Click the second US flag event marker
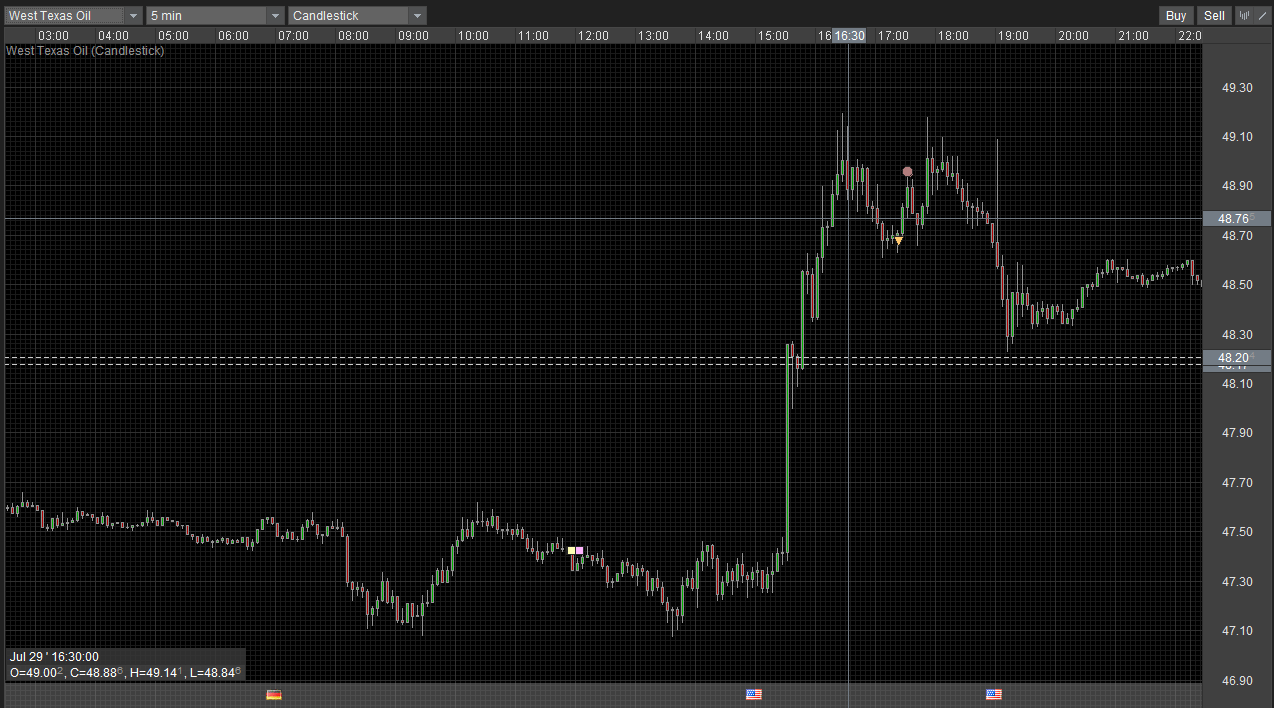 point(994,694)
